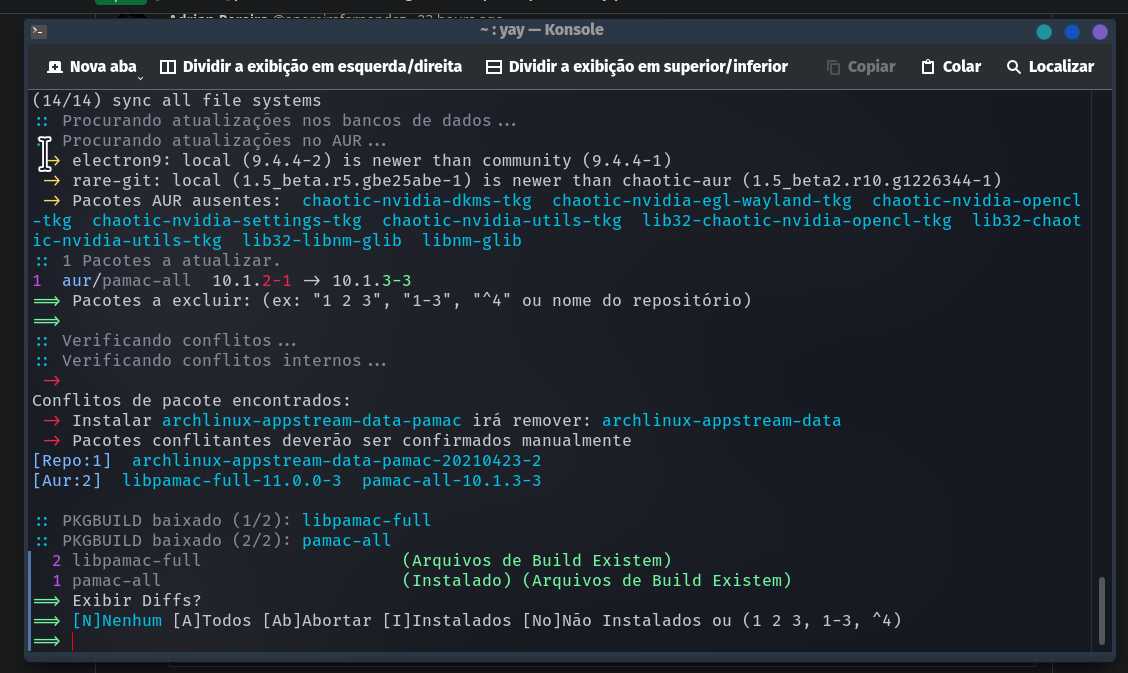Click aur/pamac-all in the update list
1128x673 pixels.
click(x=126, y=280)
